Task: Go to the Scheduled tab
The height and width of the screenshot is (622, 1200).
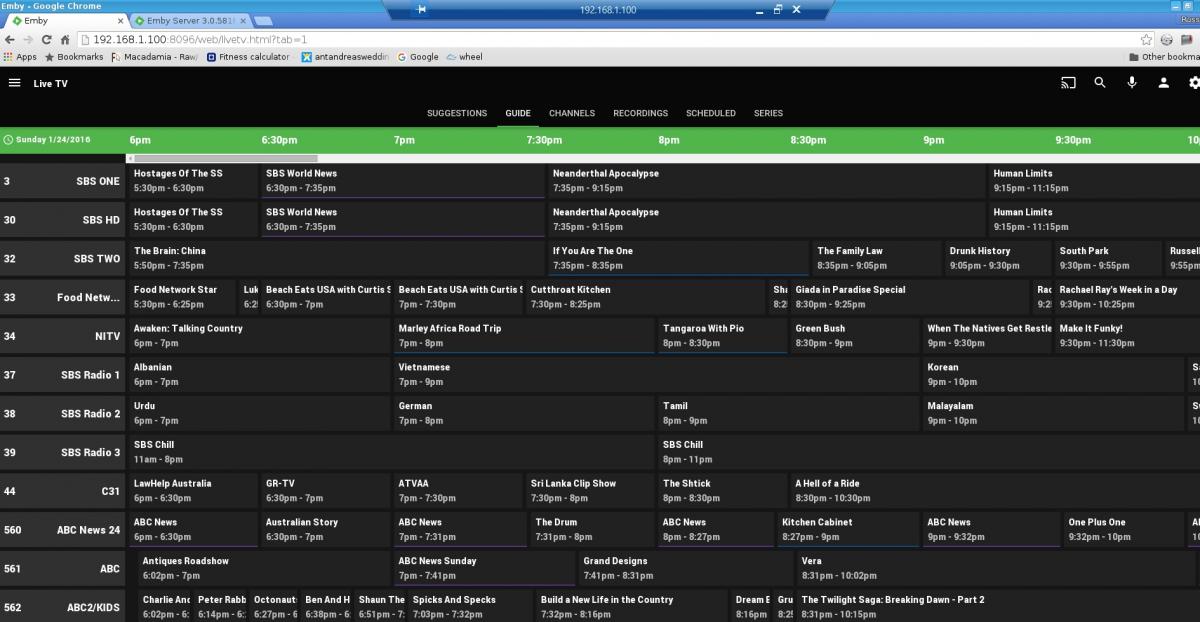Action: click(x=710, y=113)
